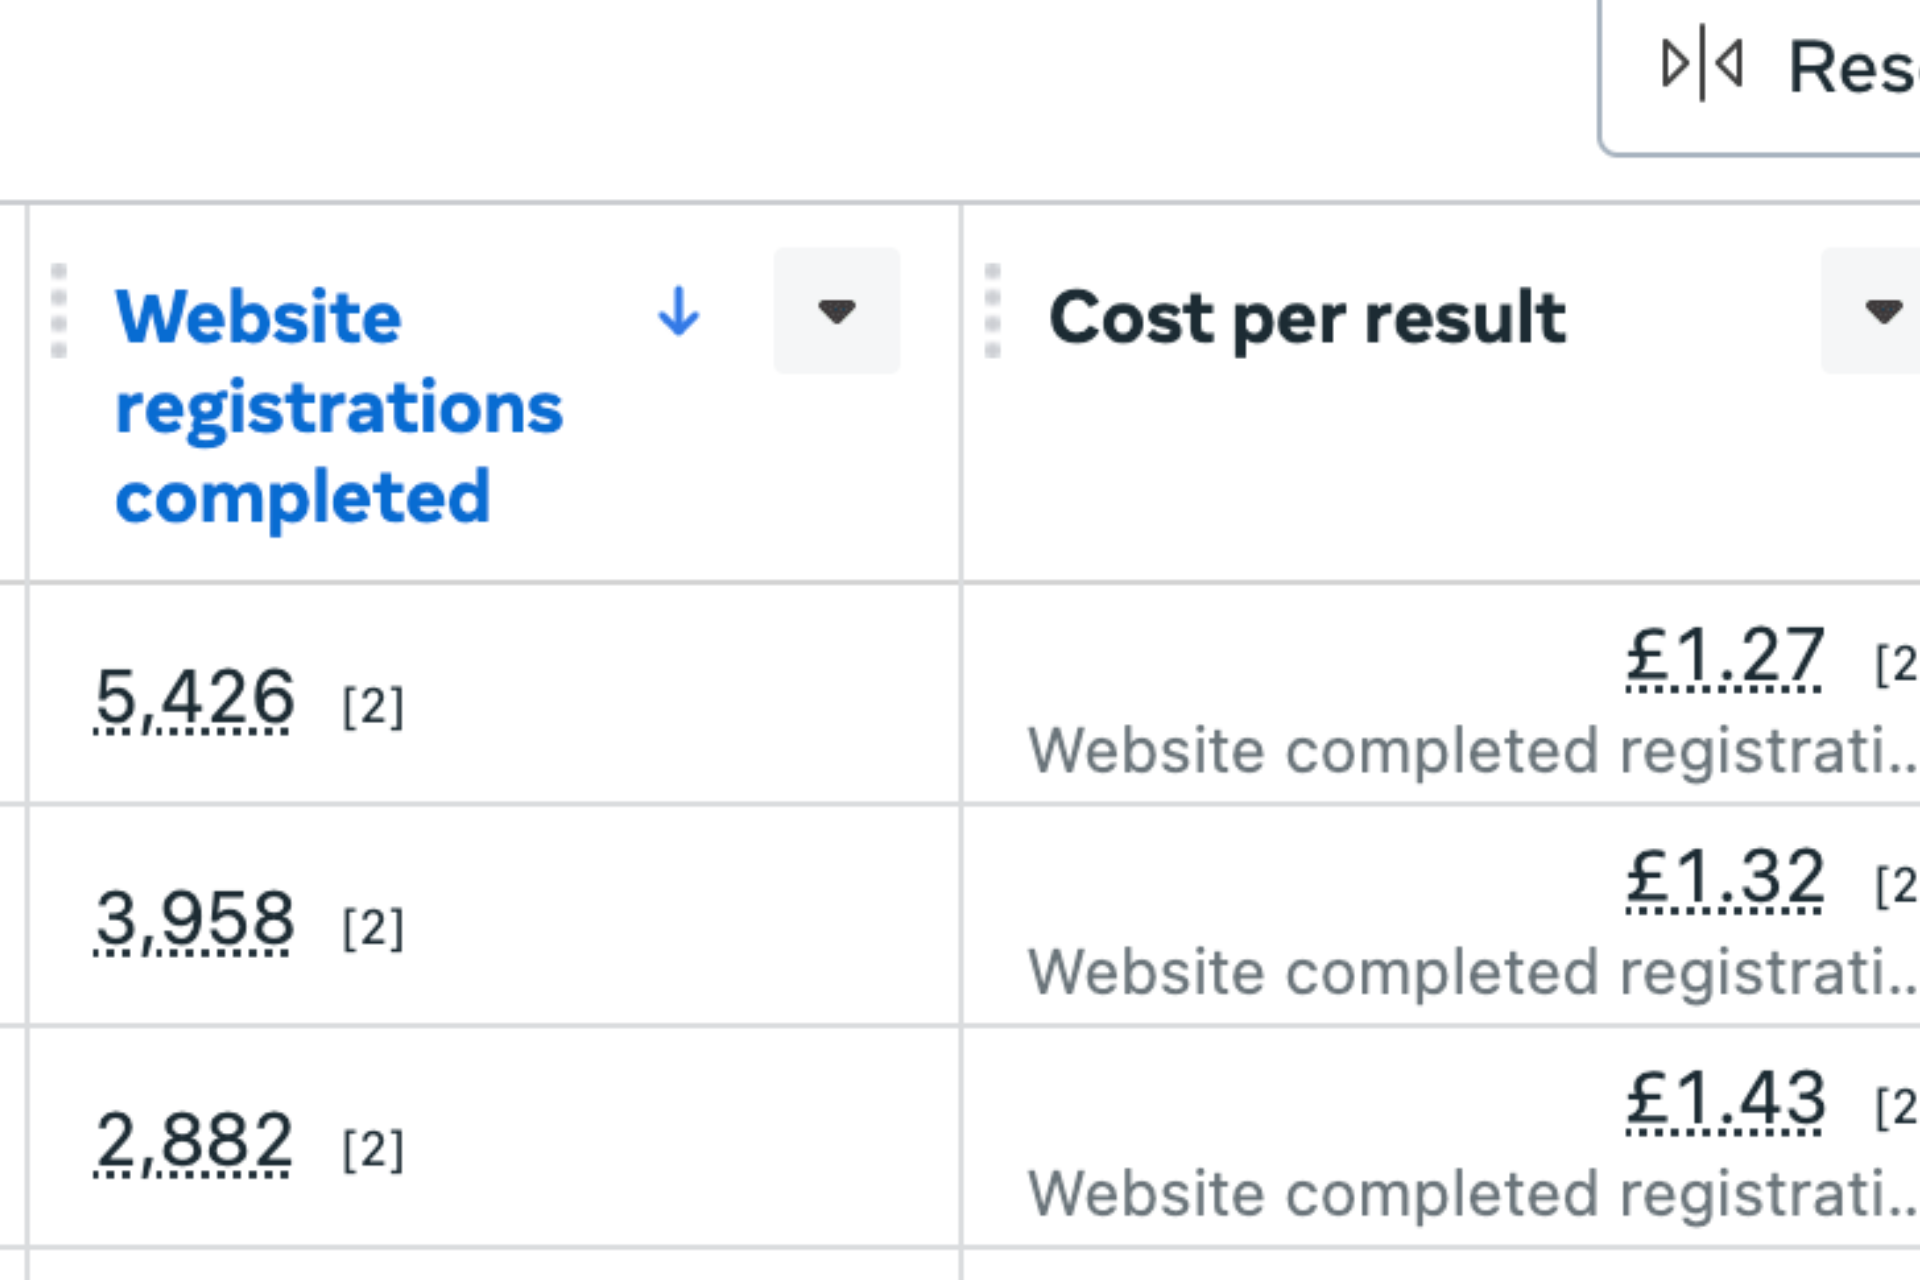
Task: Click the £1.43 cost value
Action: [x=1725, y=1099]
